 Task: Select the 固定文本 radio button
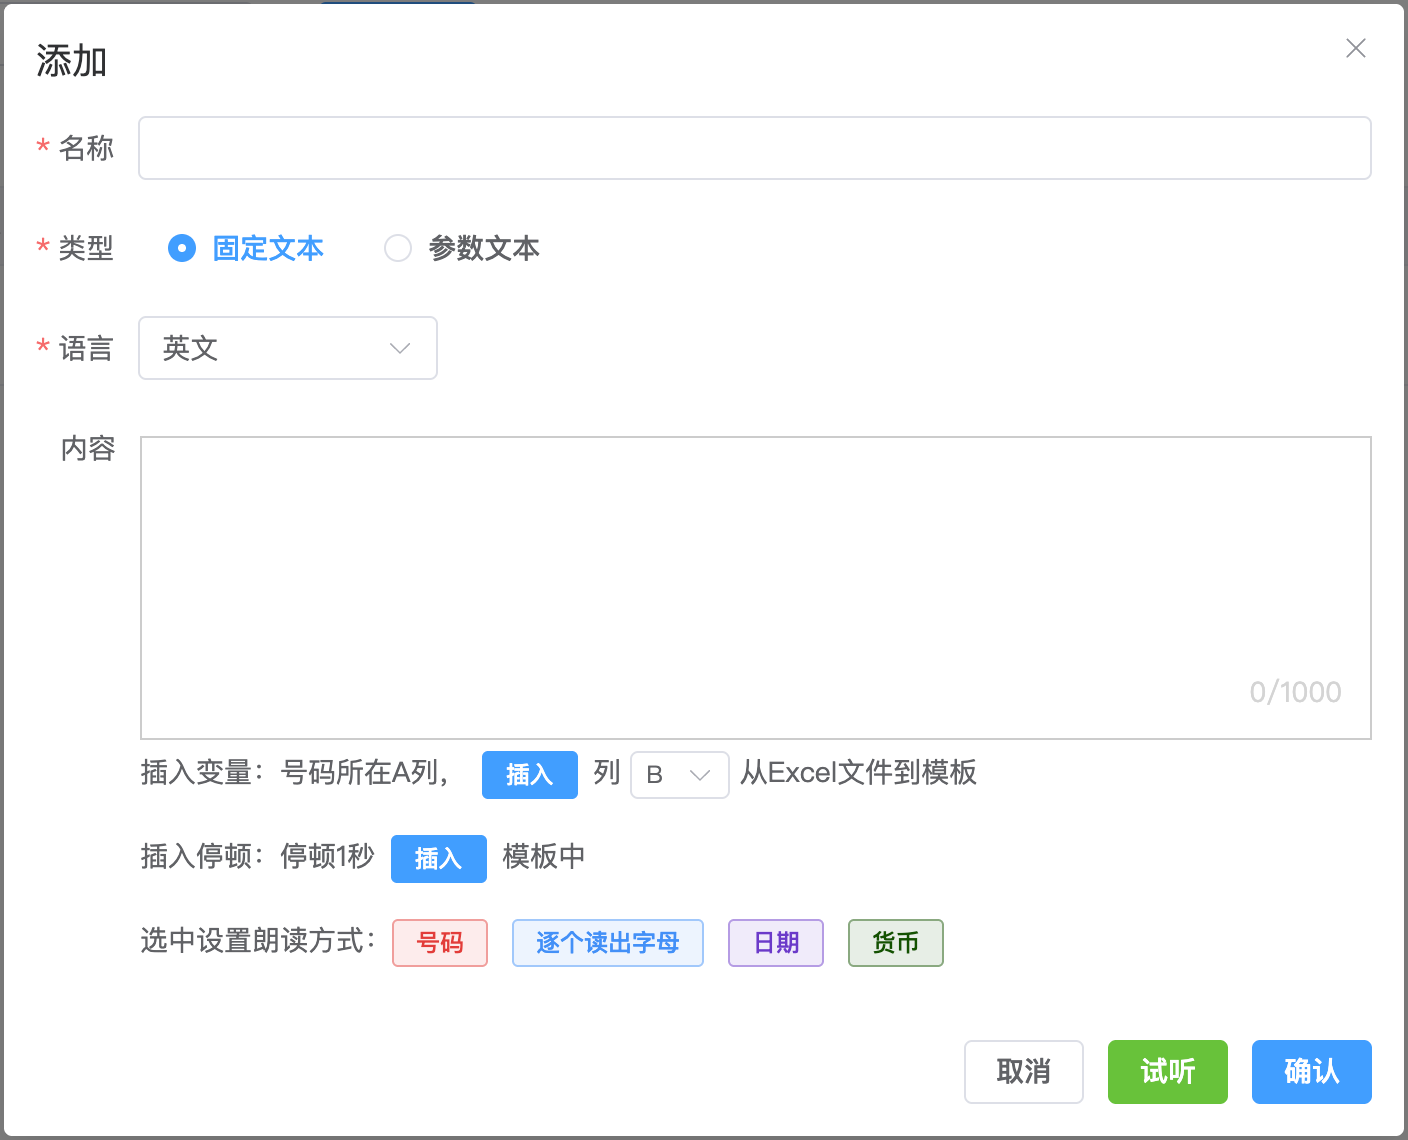(182, 248)
